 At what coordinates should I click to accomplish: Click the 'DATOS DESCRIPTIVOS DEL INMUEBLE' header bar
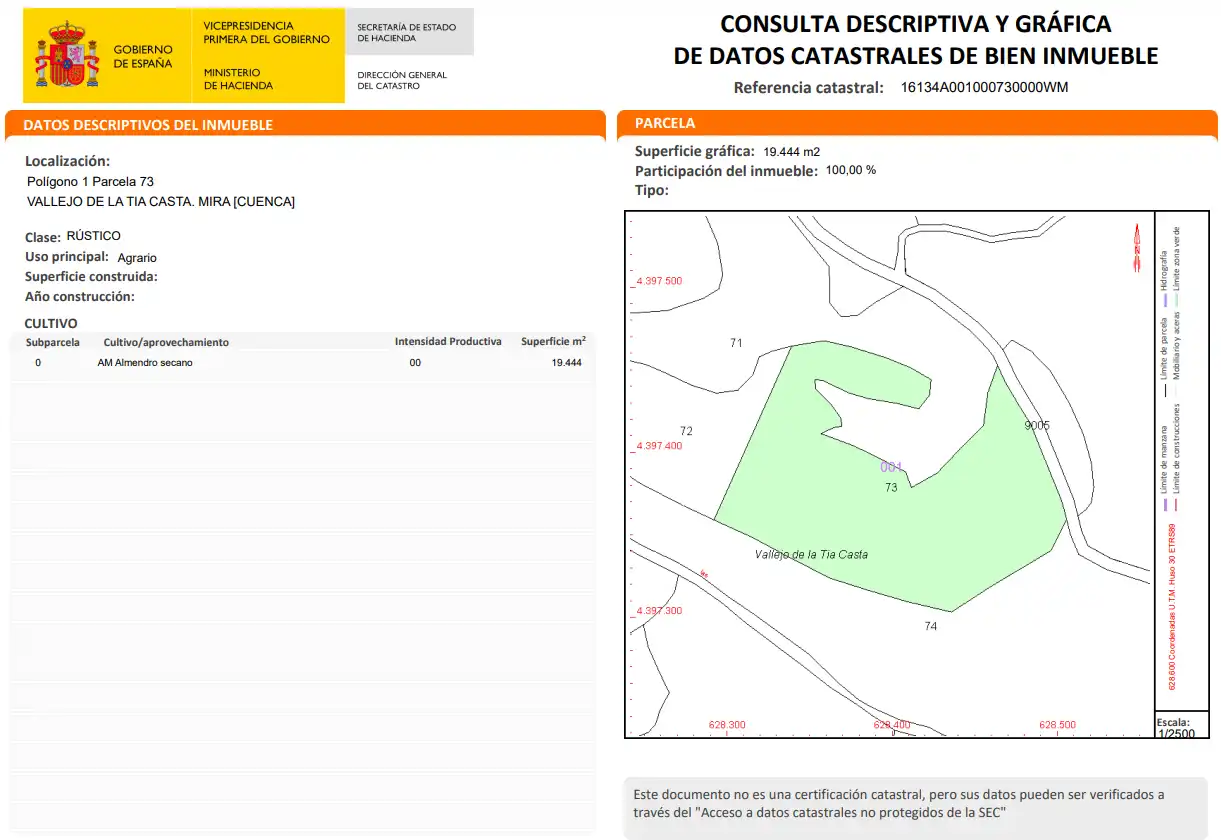305,124
